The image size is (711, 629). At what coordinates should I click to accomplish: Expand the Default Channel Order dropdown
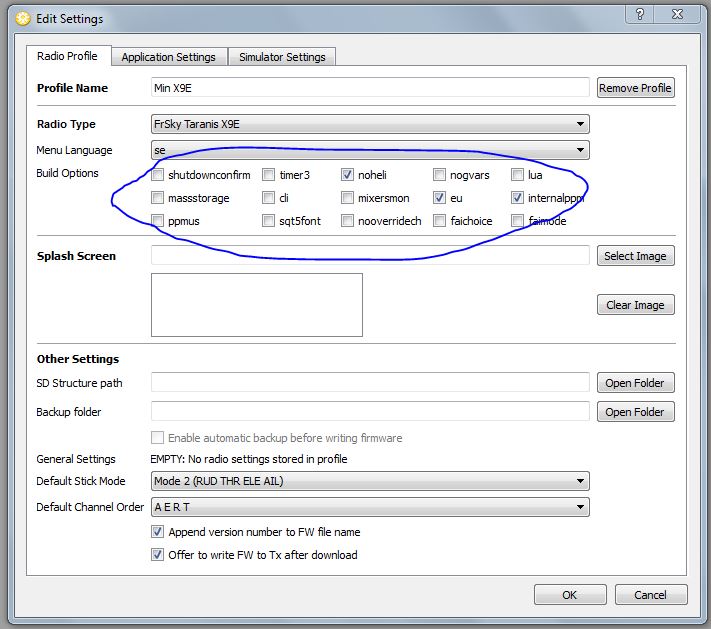coord(369,507)
